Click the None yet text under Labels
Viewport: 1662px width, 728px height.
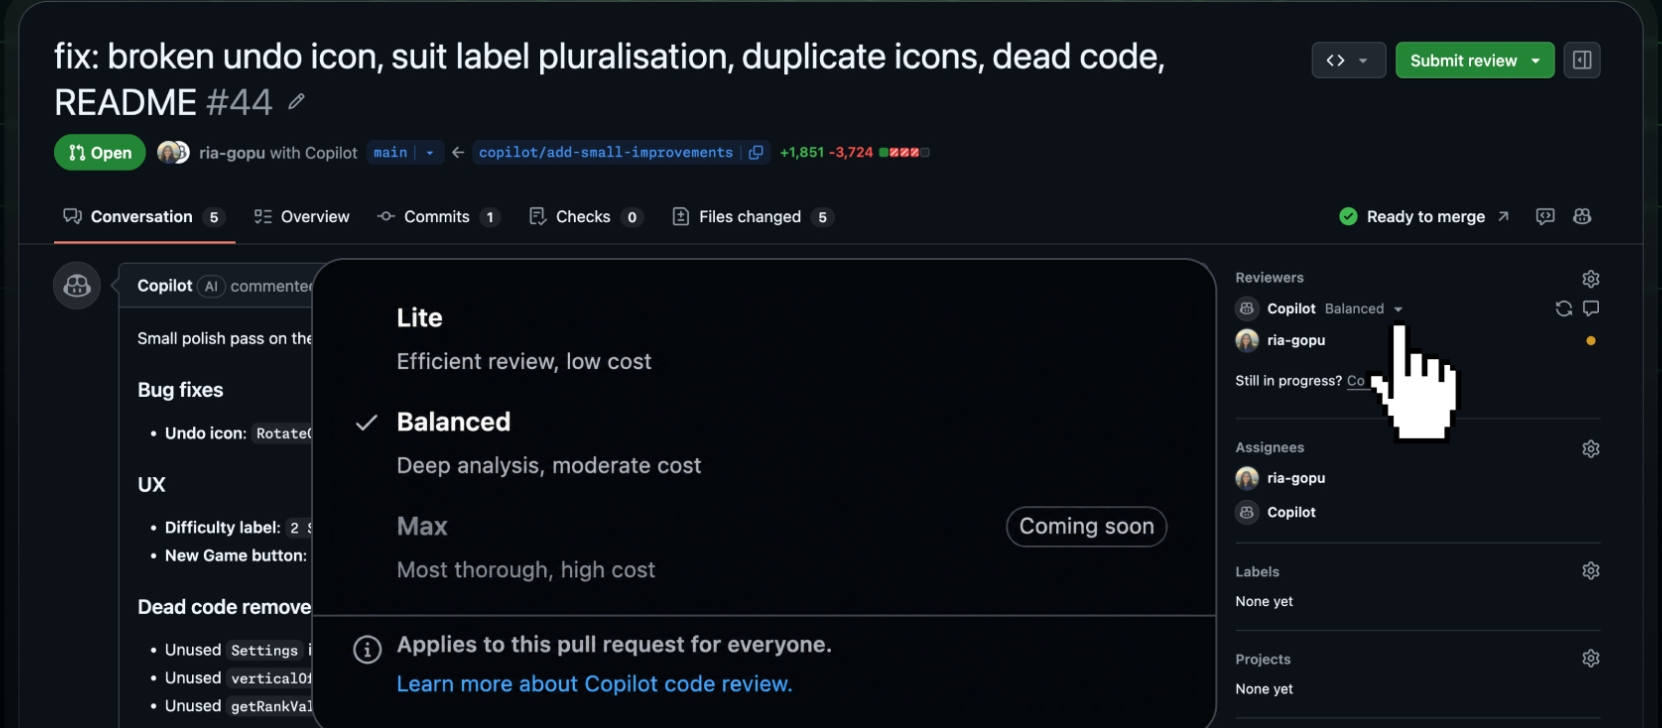point(1264,601)
